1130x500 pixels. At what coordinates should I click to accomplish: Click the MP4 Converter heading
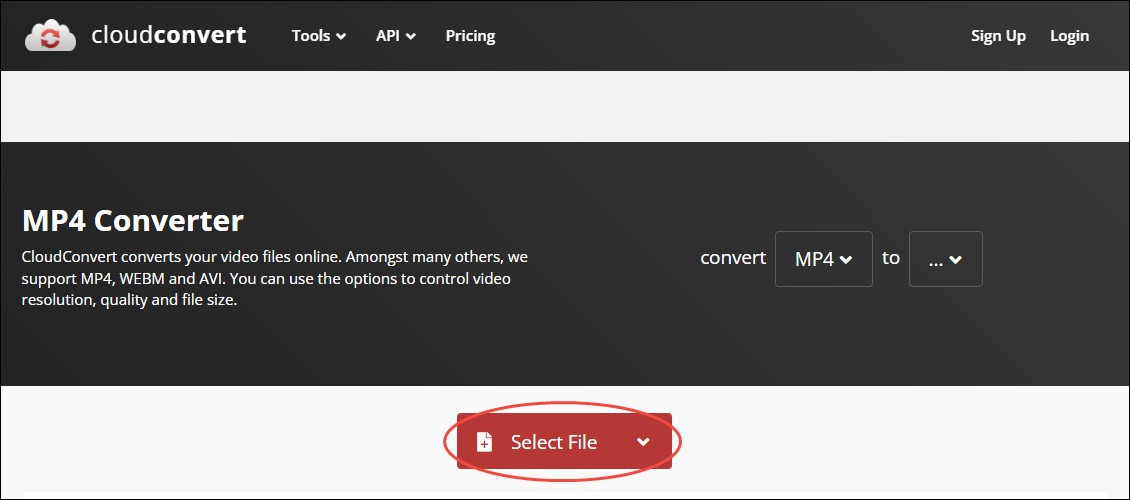(133, 220)
